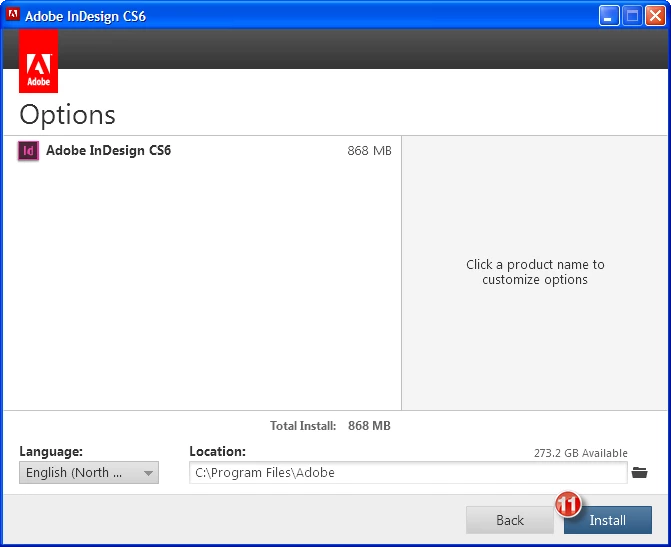Click the Location path input field
The width and height of the screenshot is (671, 547).
[x=408, y=473]
